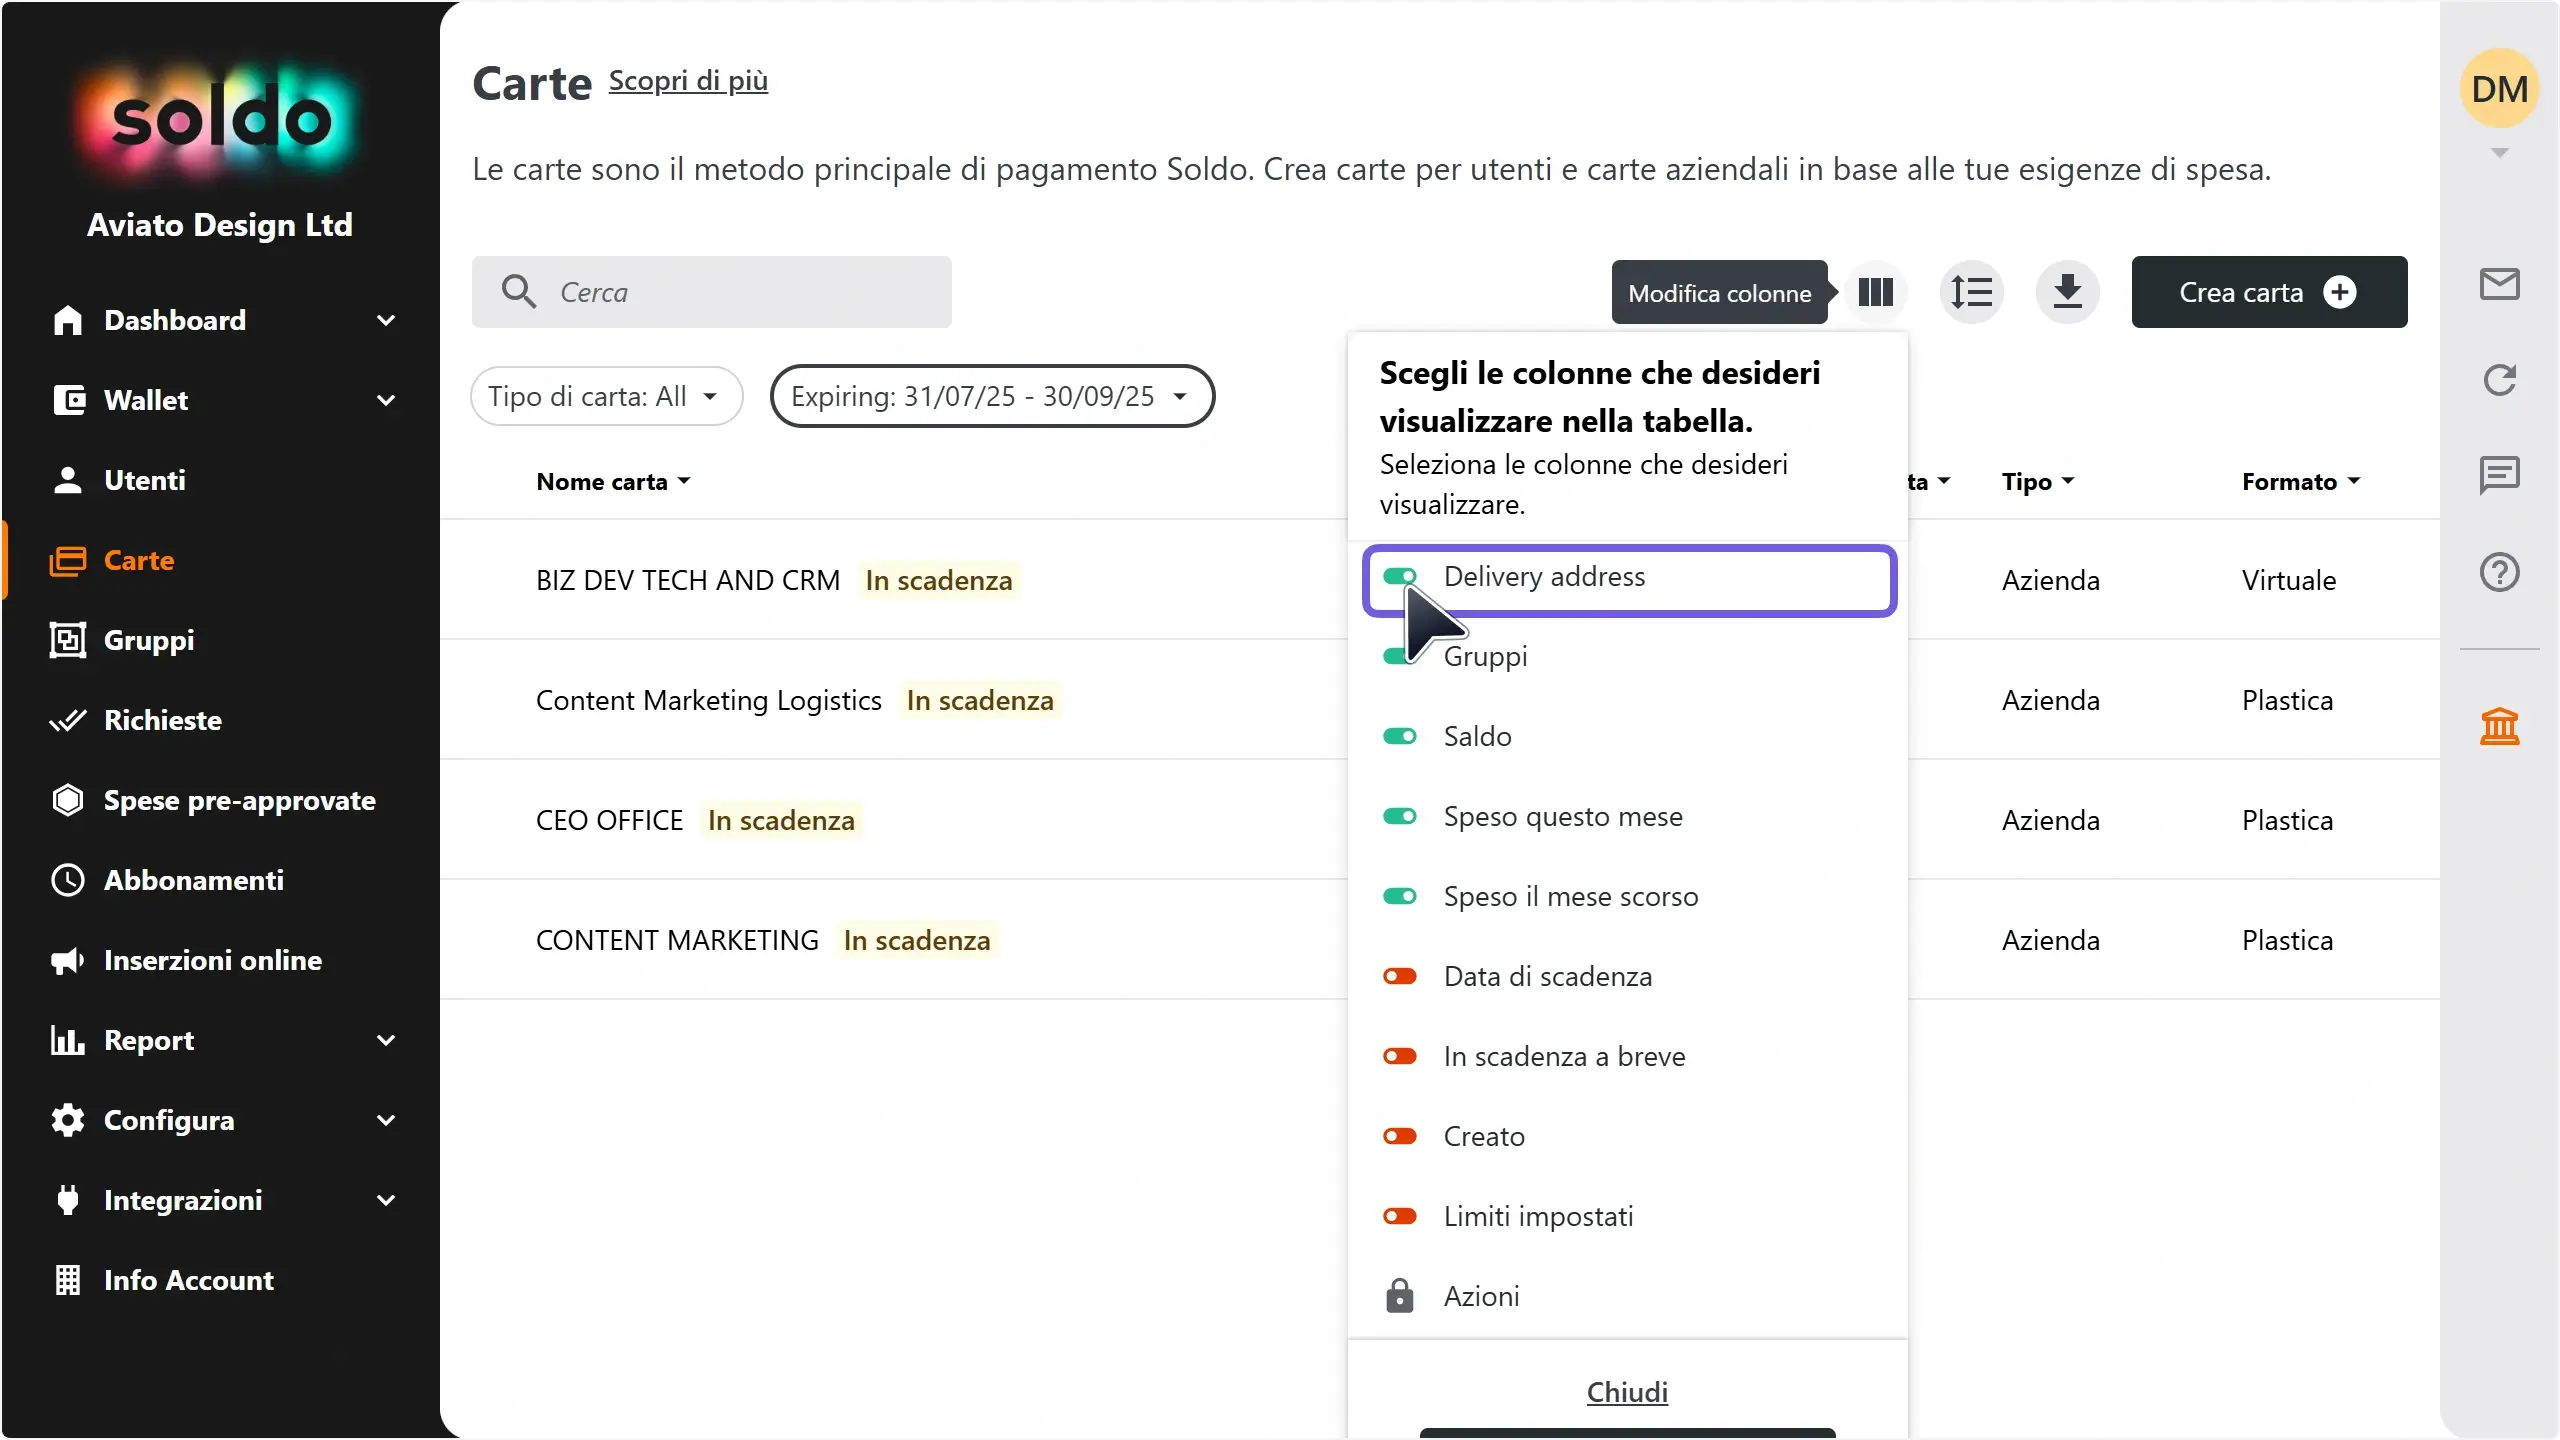Click the Soldo logo
The width and height of the screenshot is (2560, 1440).
221,121
